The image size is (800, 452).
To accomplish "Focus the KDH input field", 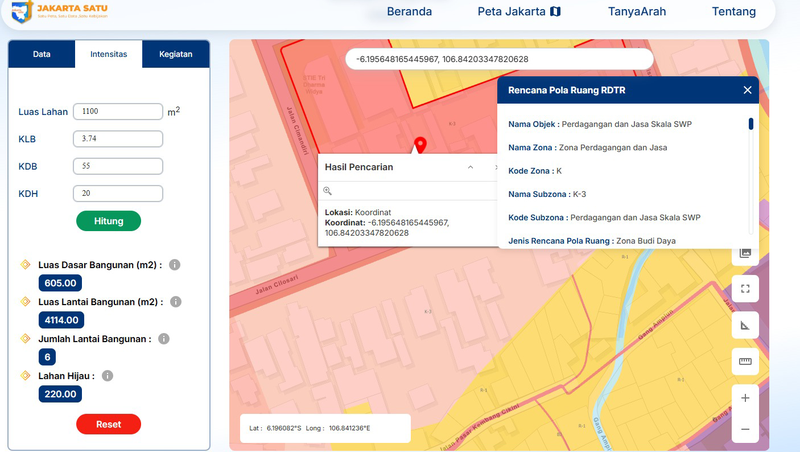I will [x=118, y=193].
